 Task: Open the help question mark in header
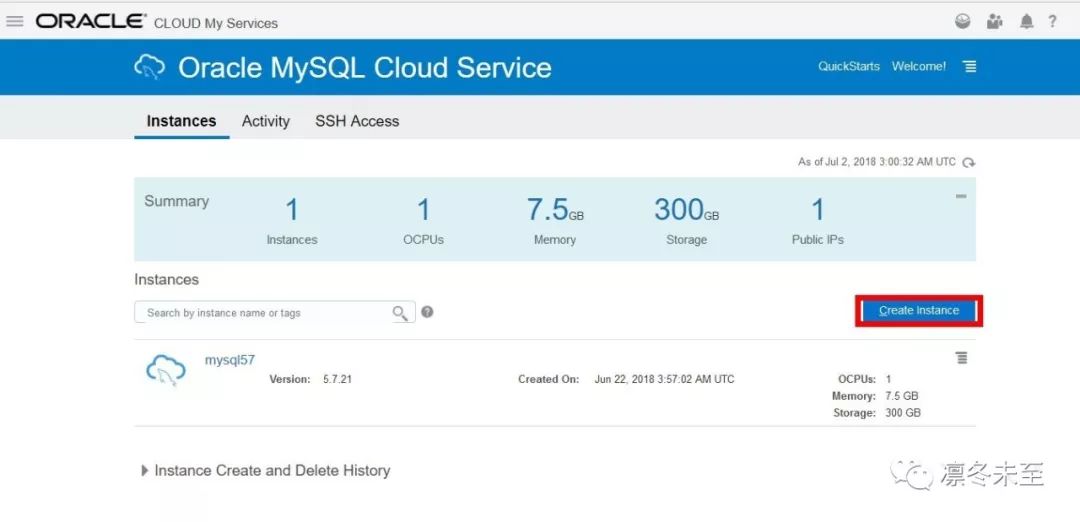pyautogui.click(x=1052, y=21)
